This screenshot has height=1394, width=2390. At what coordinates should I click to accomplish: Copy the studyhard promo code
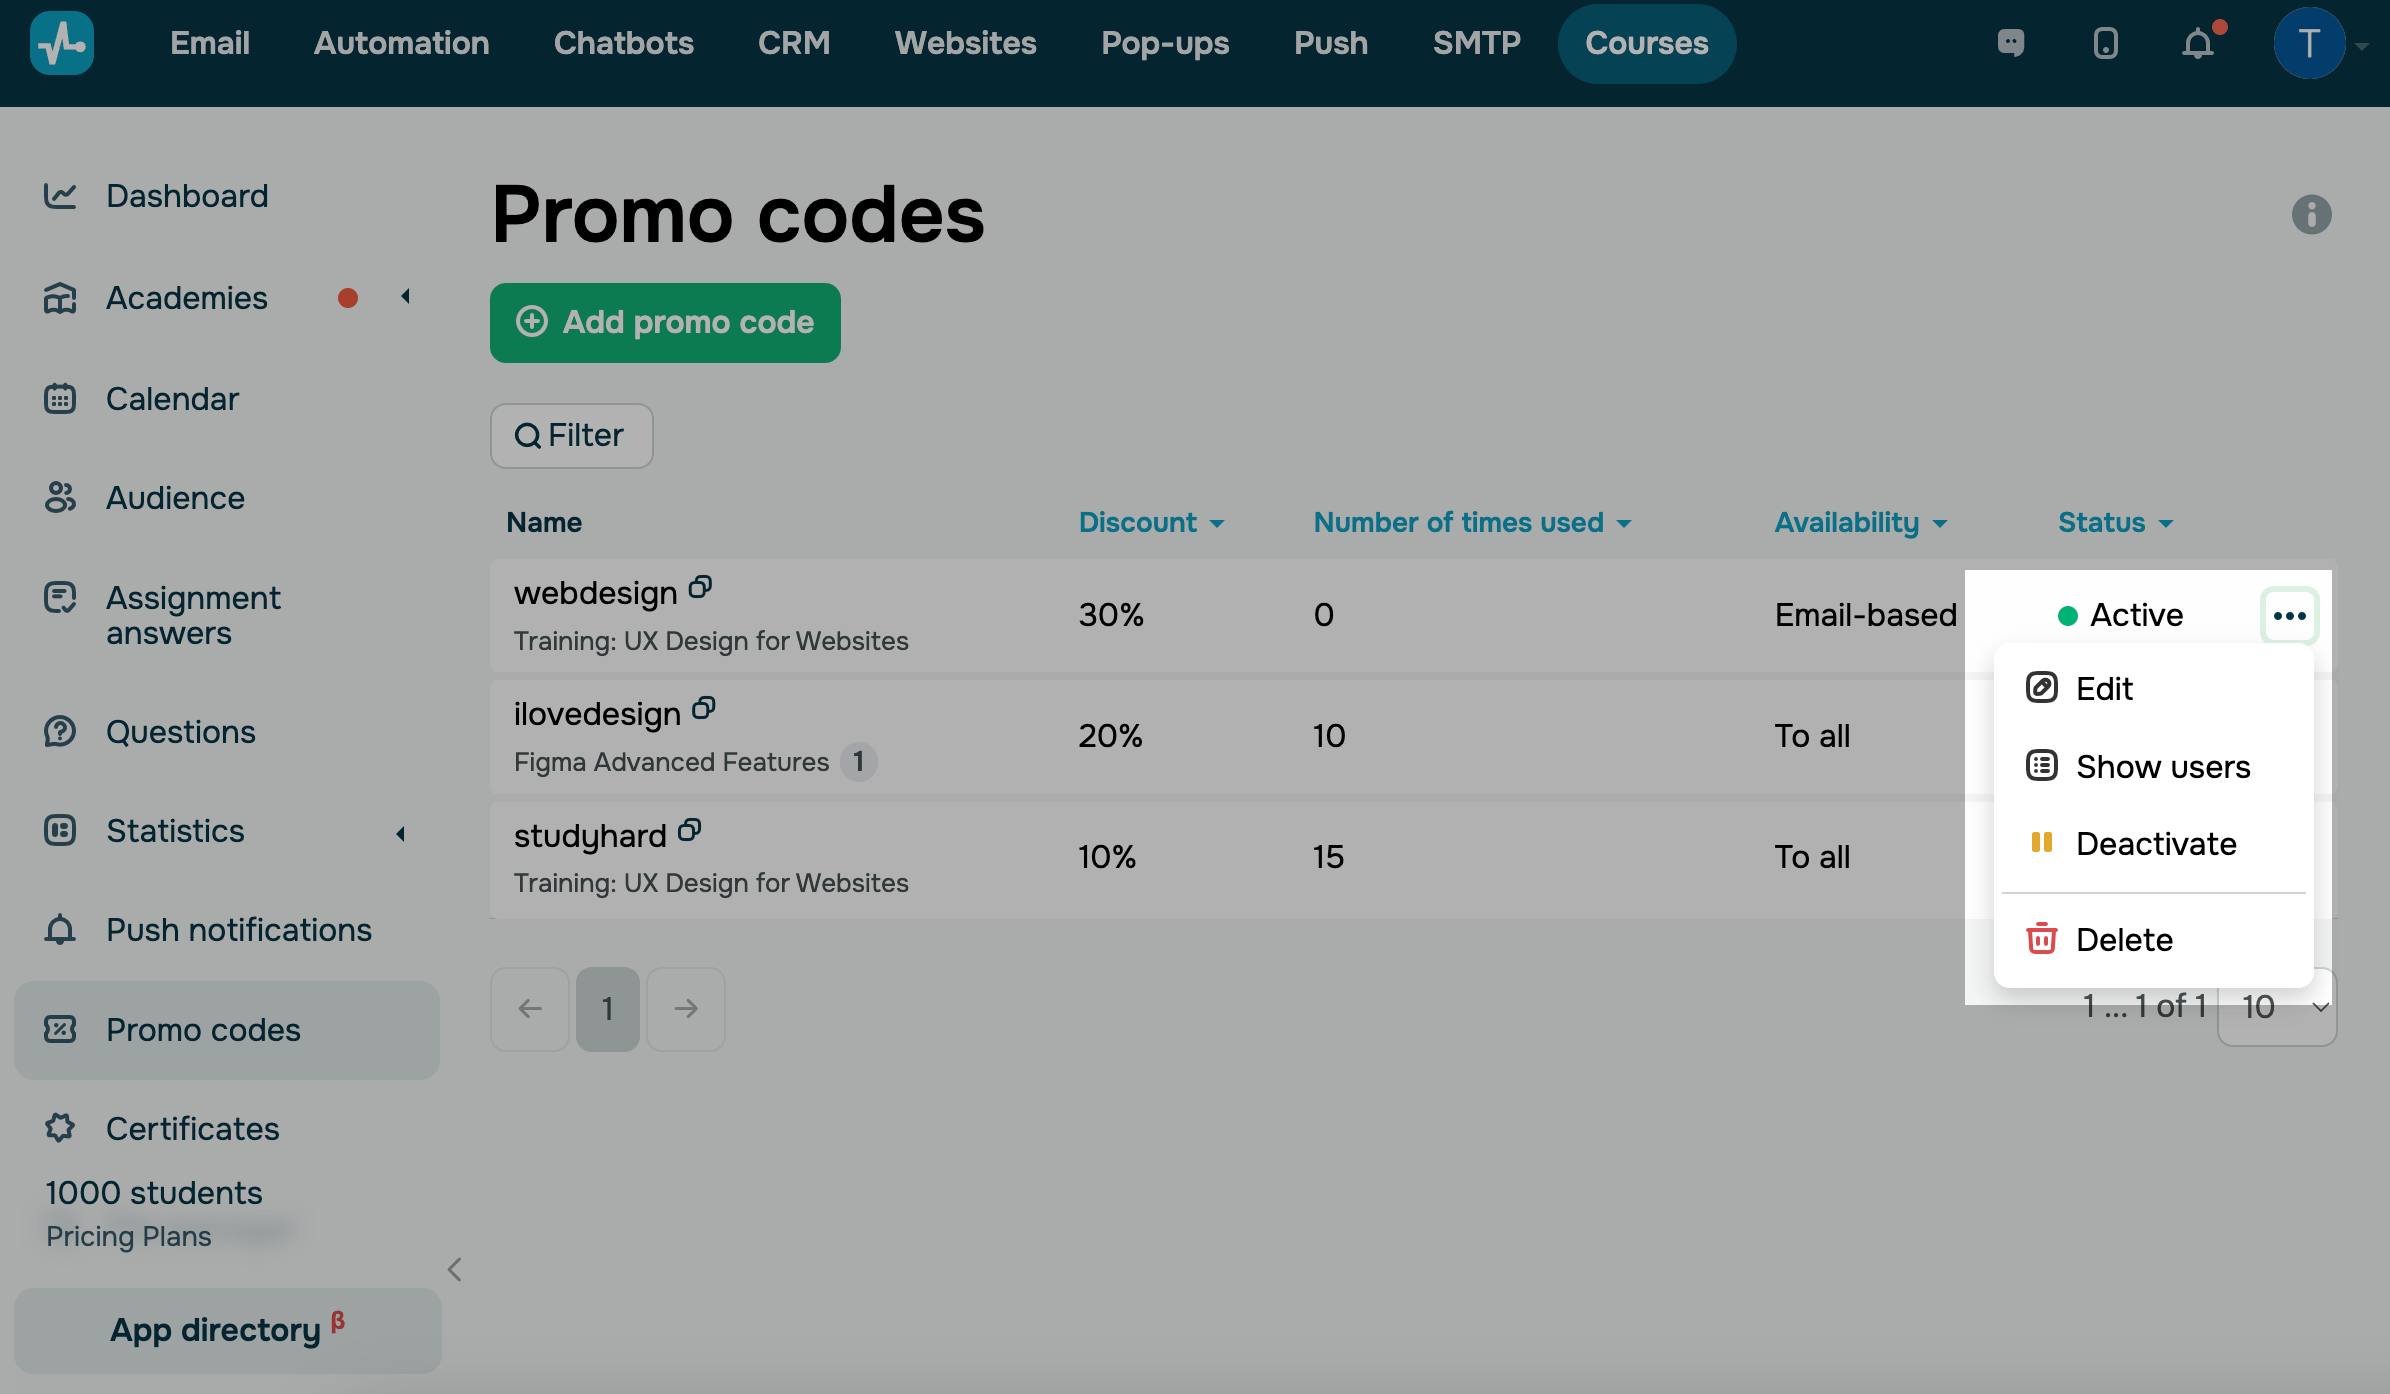click(x=690, y=830)
